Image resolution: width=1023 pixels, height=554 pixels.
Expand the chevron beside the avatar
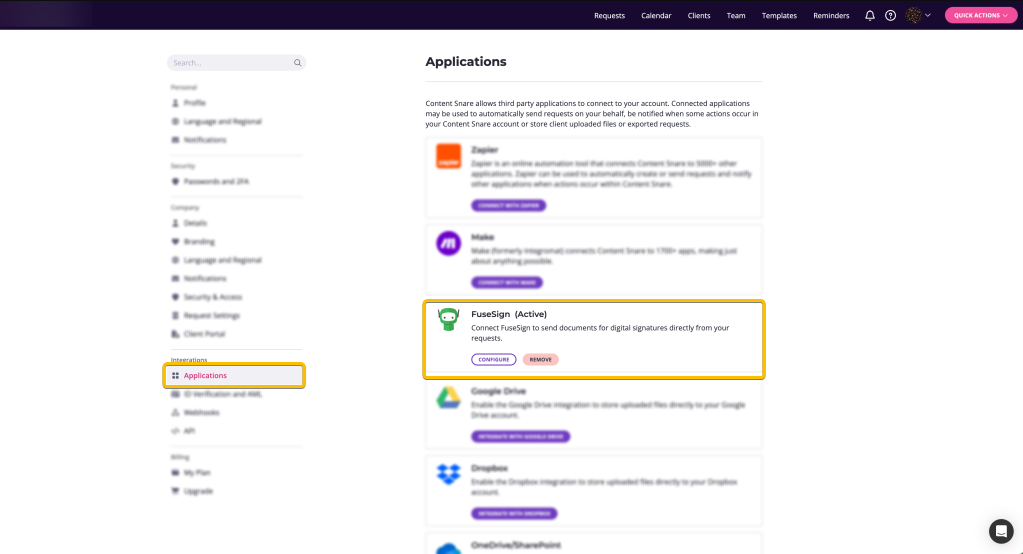tap(928, 16)
